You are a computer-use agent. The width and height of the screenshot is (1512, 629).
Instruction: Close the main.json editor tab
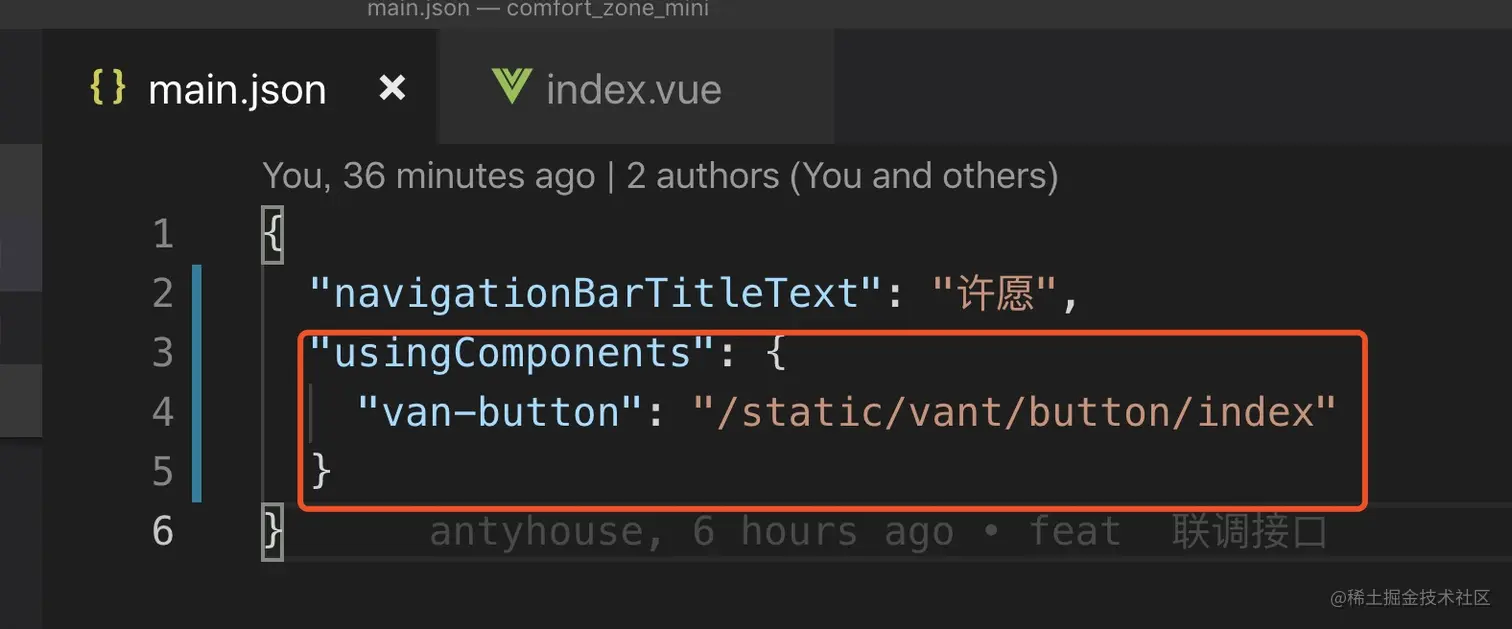[392, 89]
